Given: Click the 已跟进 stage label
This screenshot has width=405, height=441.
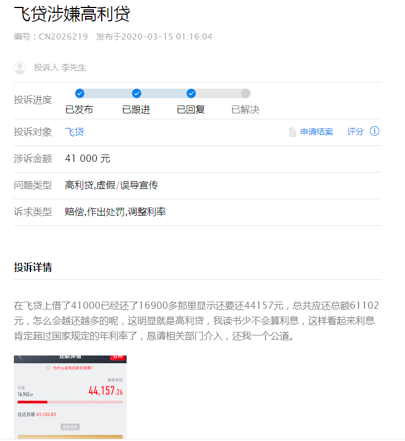Looking at the screenshot, I should [x=136, y=110].
